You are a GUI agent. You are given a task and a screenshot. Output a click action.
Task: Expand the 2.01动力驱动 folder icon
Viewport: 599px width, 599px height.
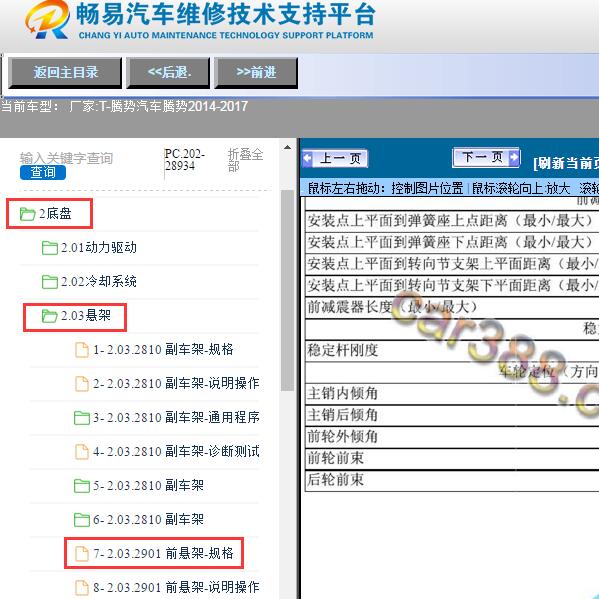click(50, 248)
